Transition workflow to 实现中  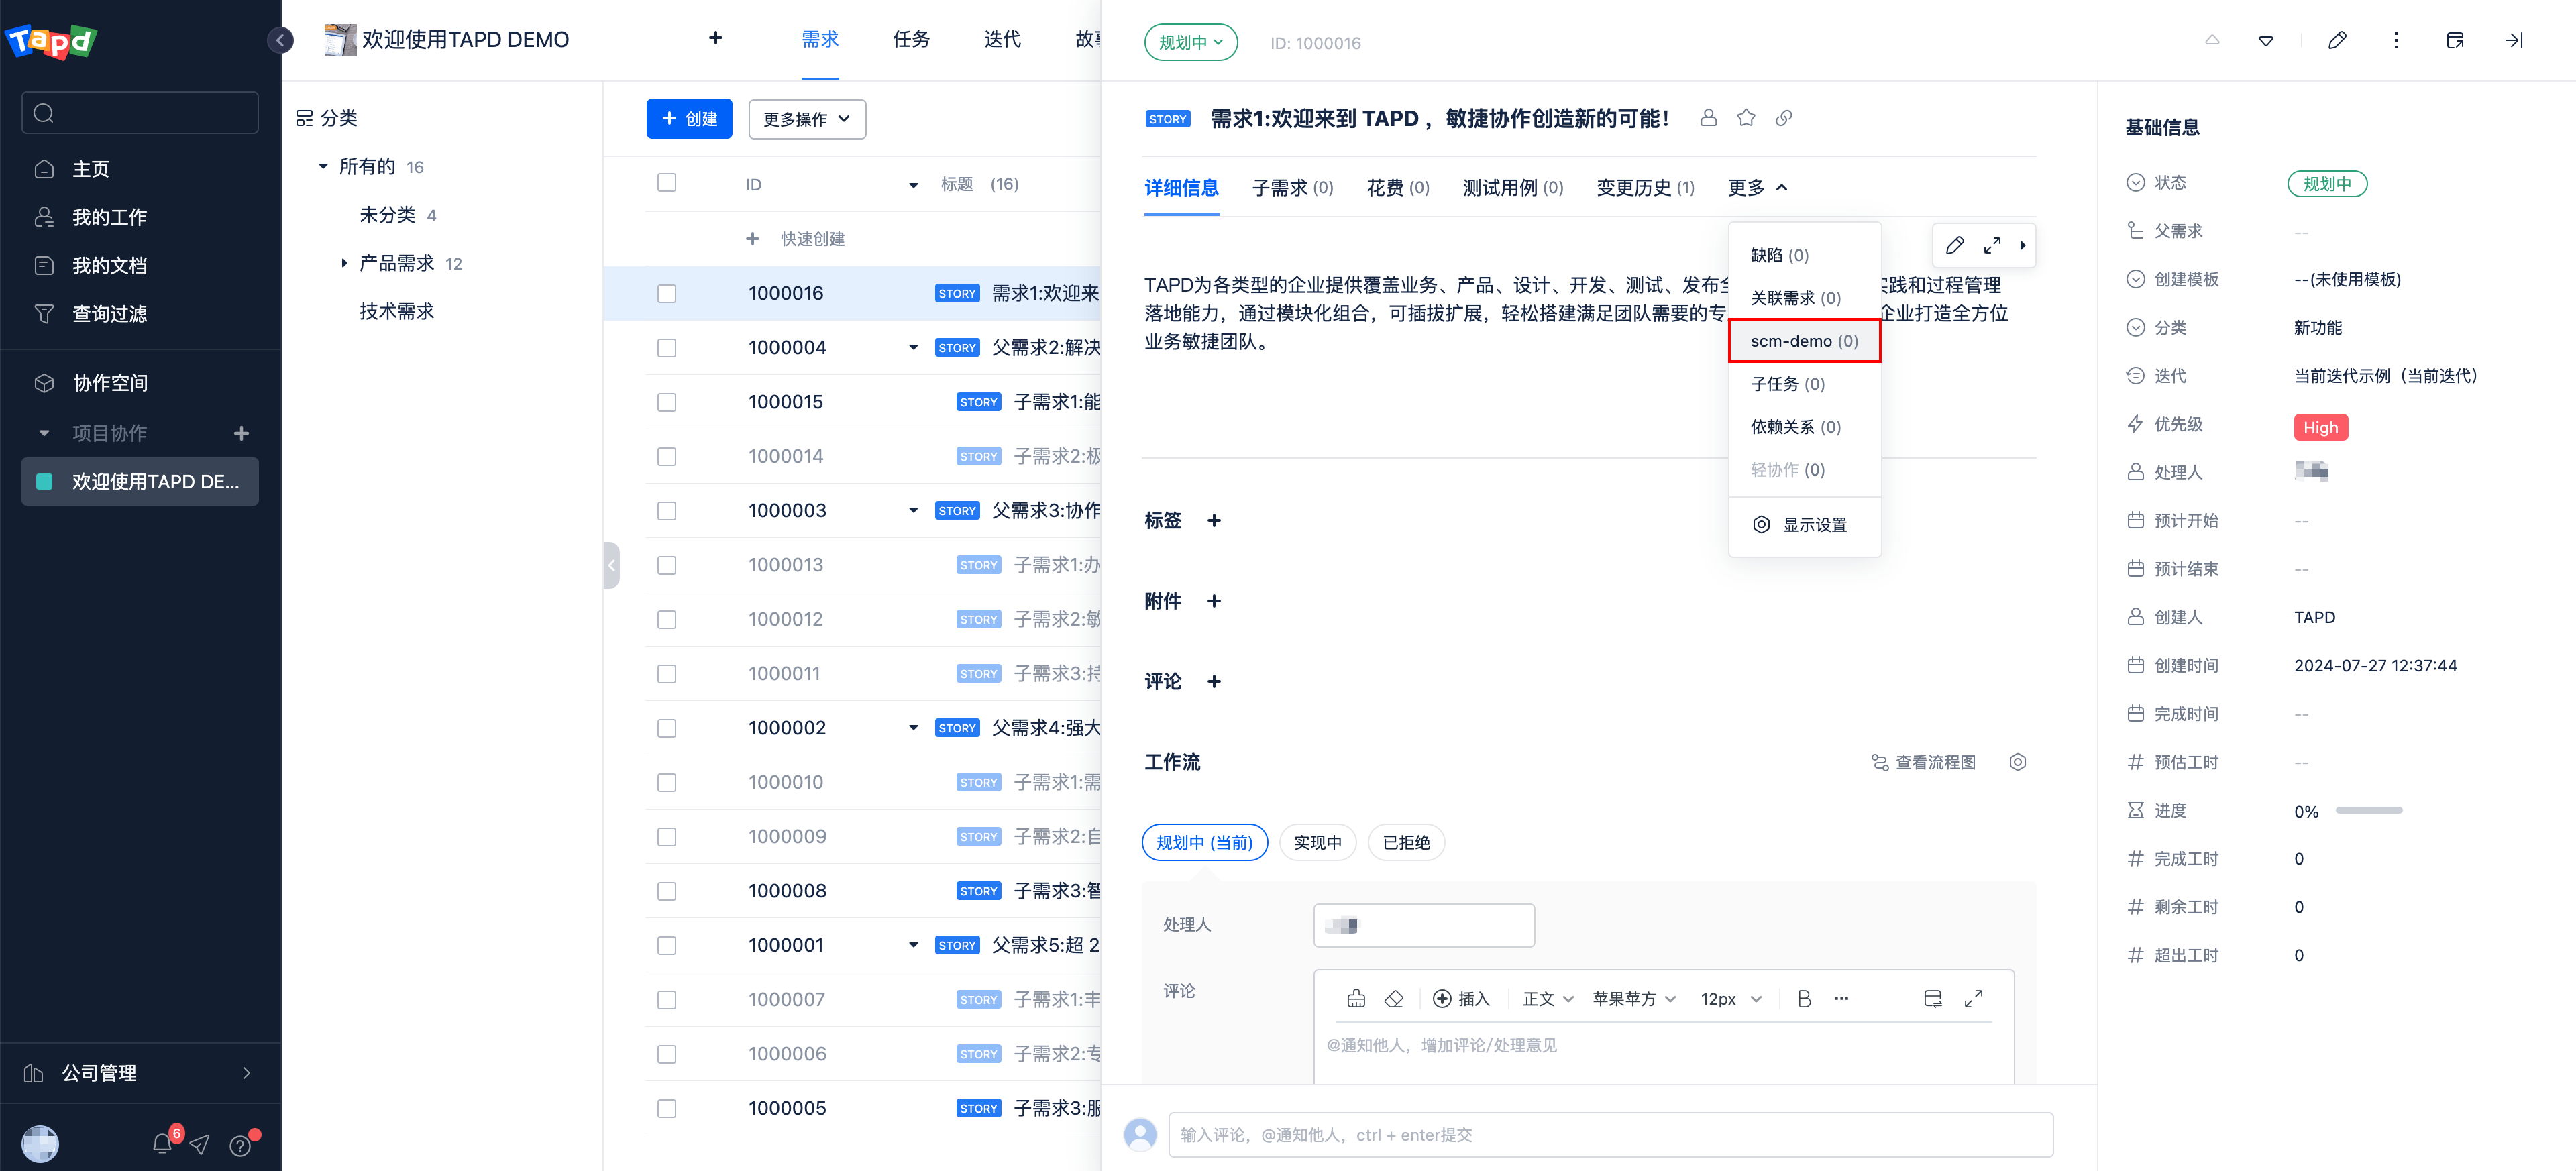1317,843
